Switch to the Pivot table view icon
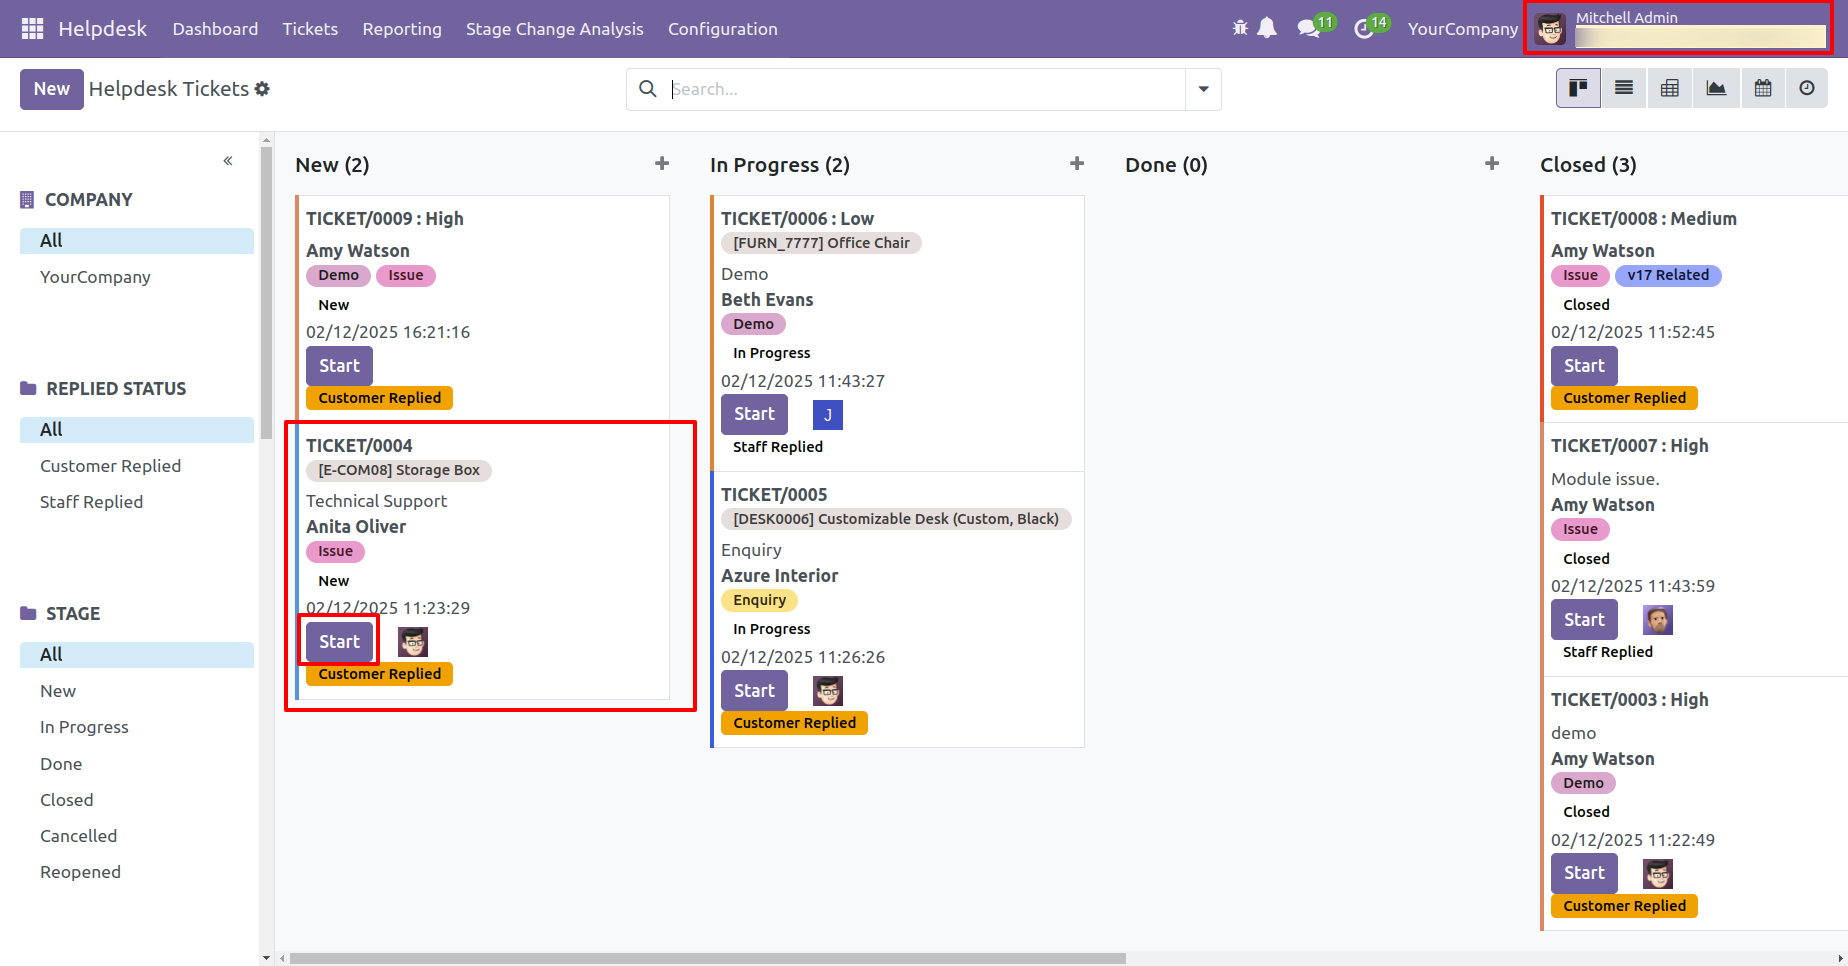The height and width of the screenshot is (966, 1848). point(1670,88)
